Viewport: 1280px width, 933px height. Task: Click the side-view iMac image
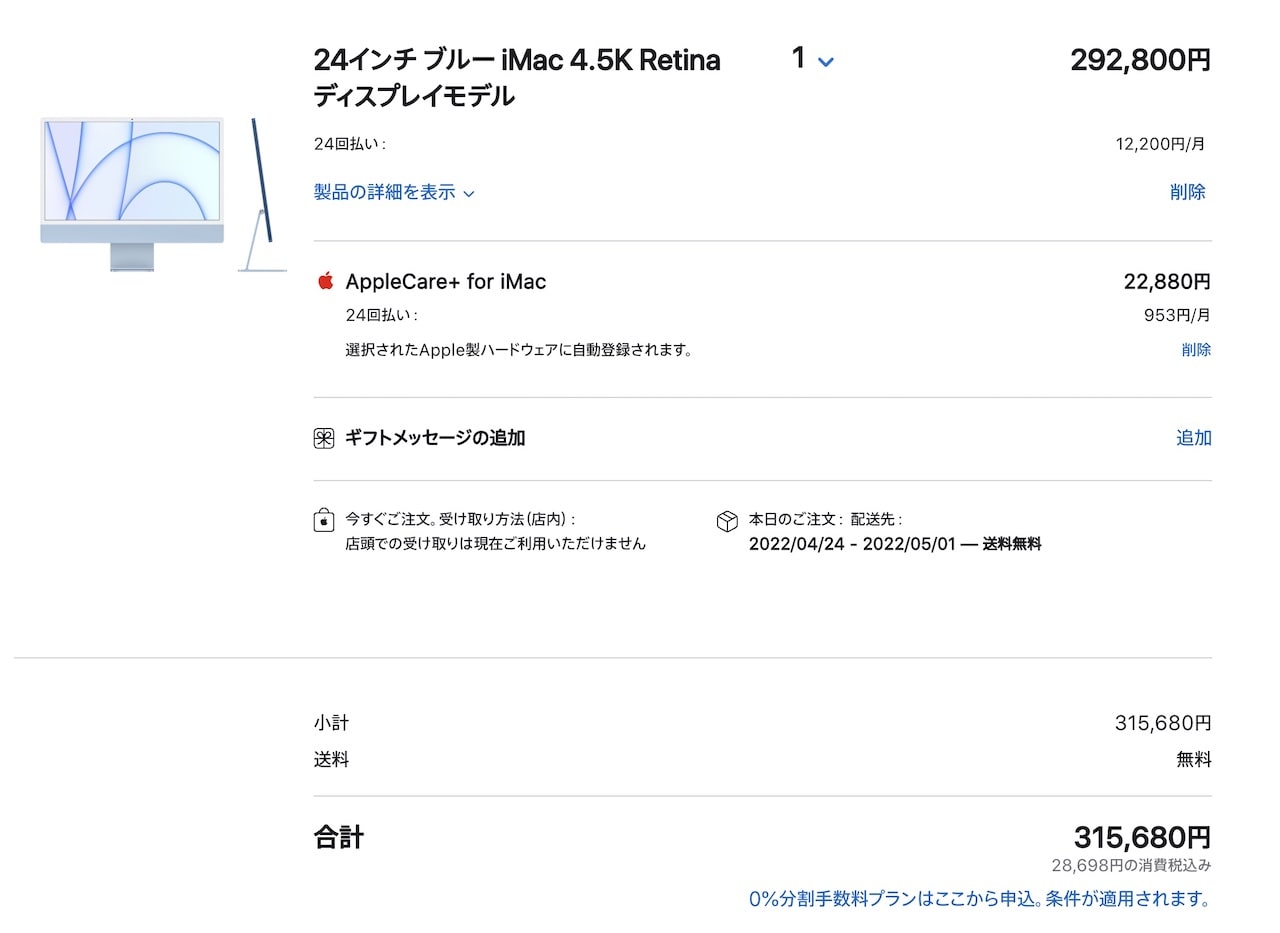(x=263, y=195)
